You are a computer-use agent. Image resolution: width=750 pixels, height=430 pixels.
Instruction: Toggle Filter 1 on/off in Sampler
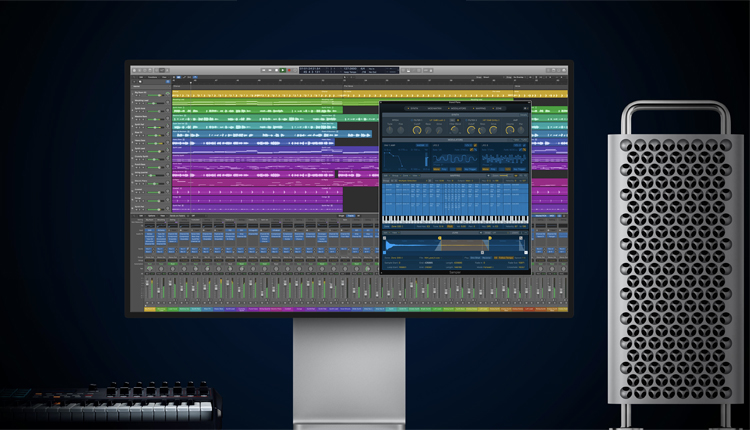point(412,120)
